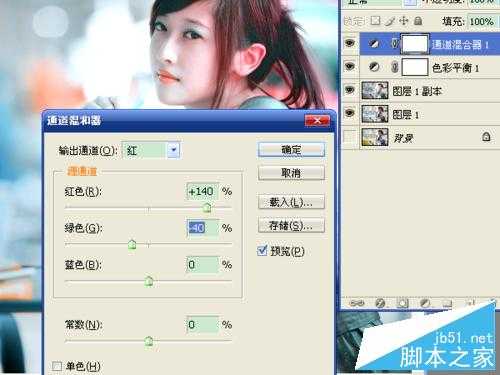500x375 pixels.
Task: Click the 常数(N) slider handle
Action: coord(149,341)
